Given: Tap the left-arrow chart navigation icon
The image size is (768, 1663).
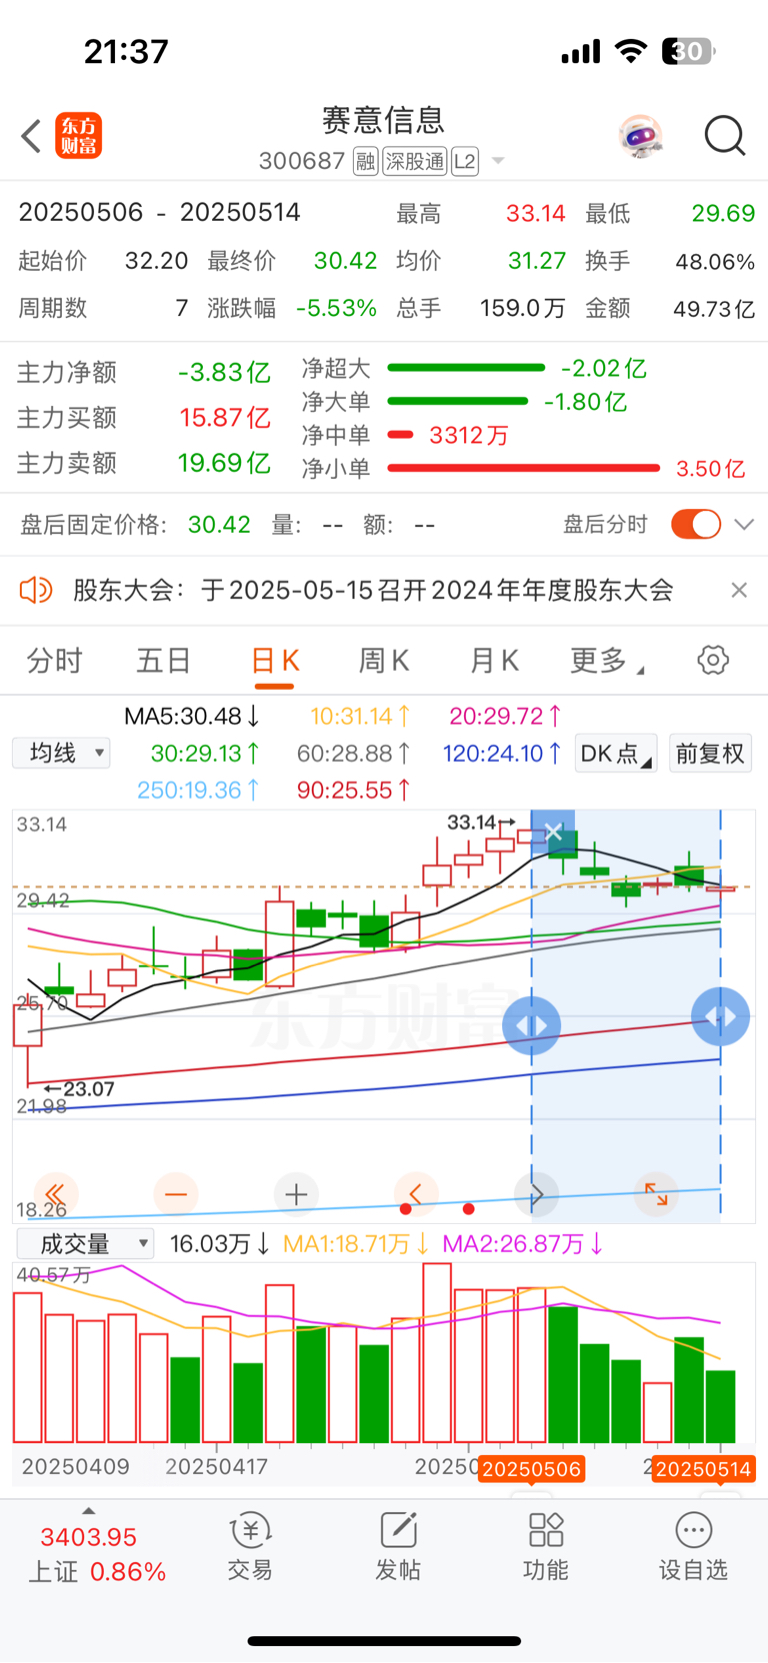Looking at the screenshot, I should 416,1194.
